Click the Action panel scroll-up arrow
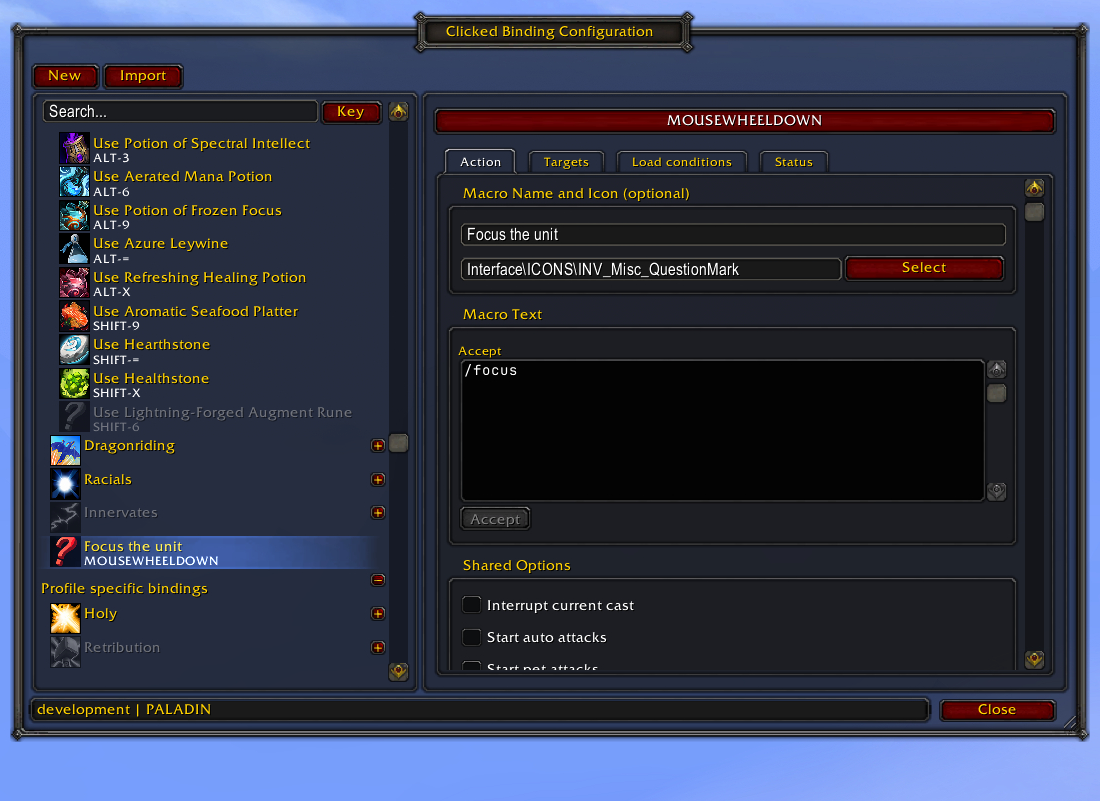 click(1035, 188)
